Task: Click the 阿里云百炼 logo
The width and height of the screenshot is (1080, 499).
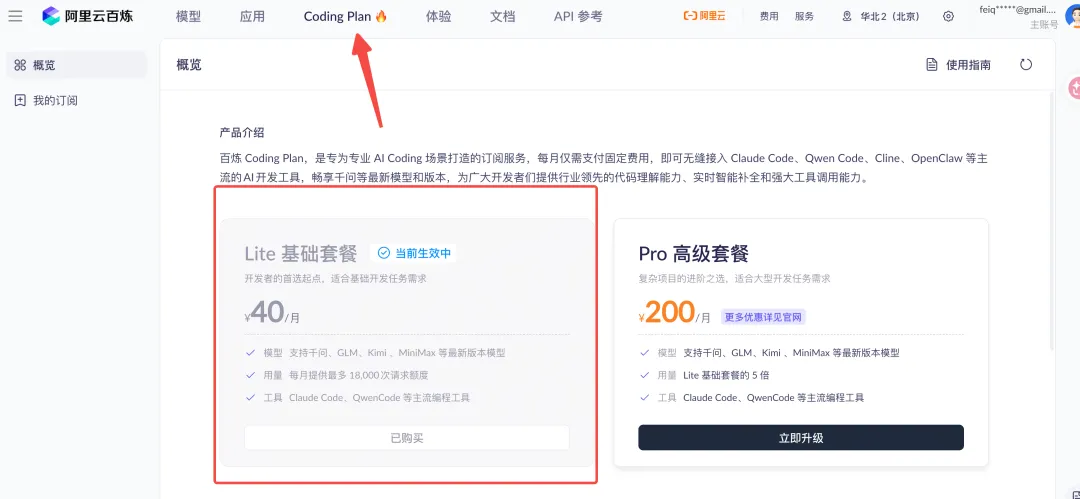Action: point(87,16)
